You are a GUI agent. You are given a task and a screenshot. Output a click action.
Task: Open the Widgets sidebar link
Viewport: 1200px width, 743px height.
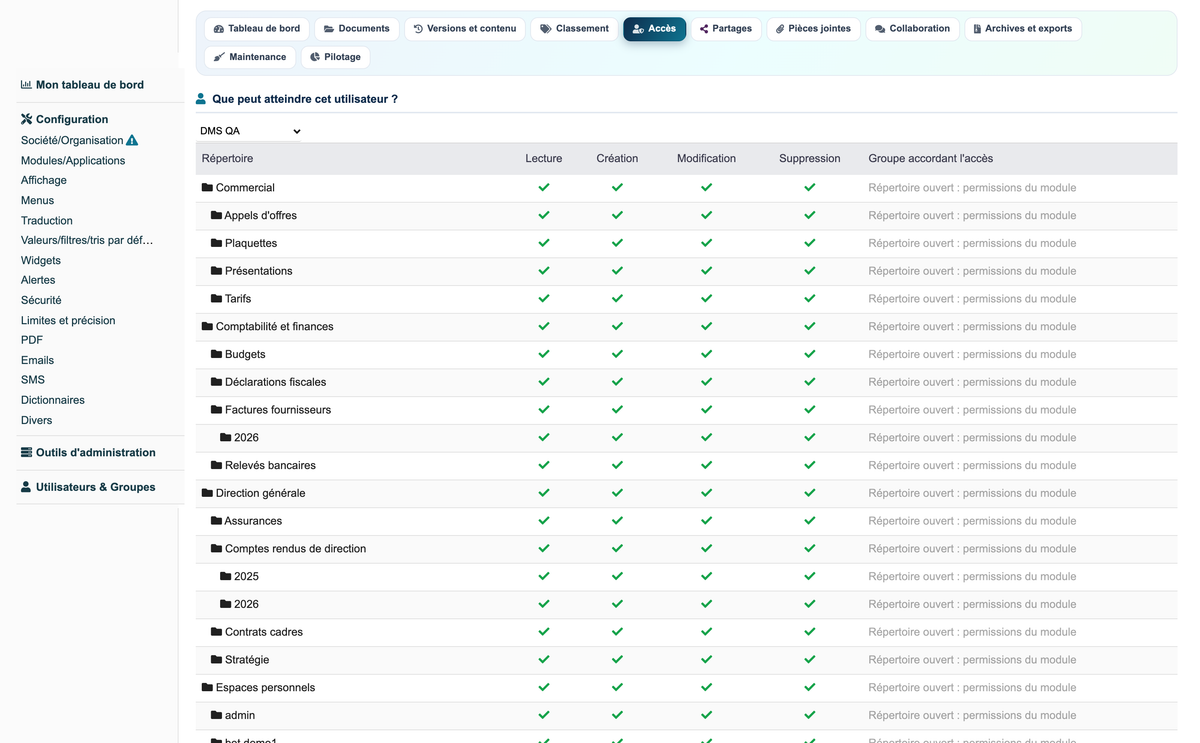coord(41,260)
